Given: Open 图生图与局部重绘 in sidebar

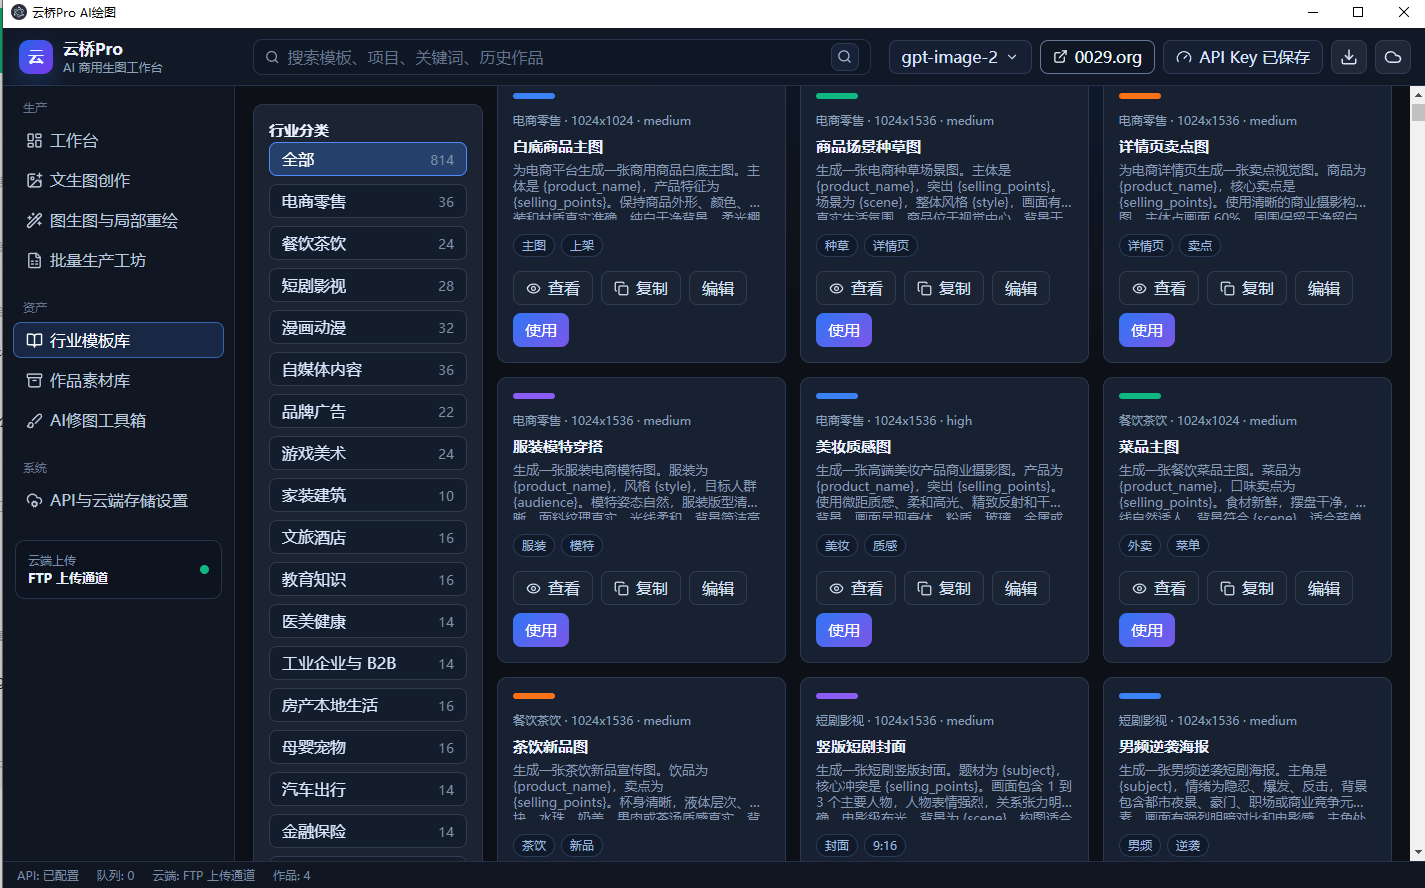Looking at the screenshot, I should click(118, 221).
